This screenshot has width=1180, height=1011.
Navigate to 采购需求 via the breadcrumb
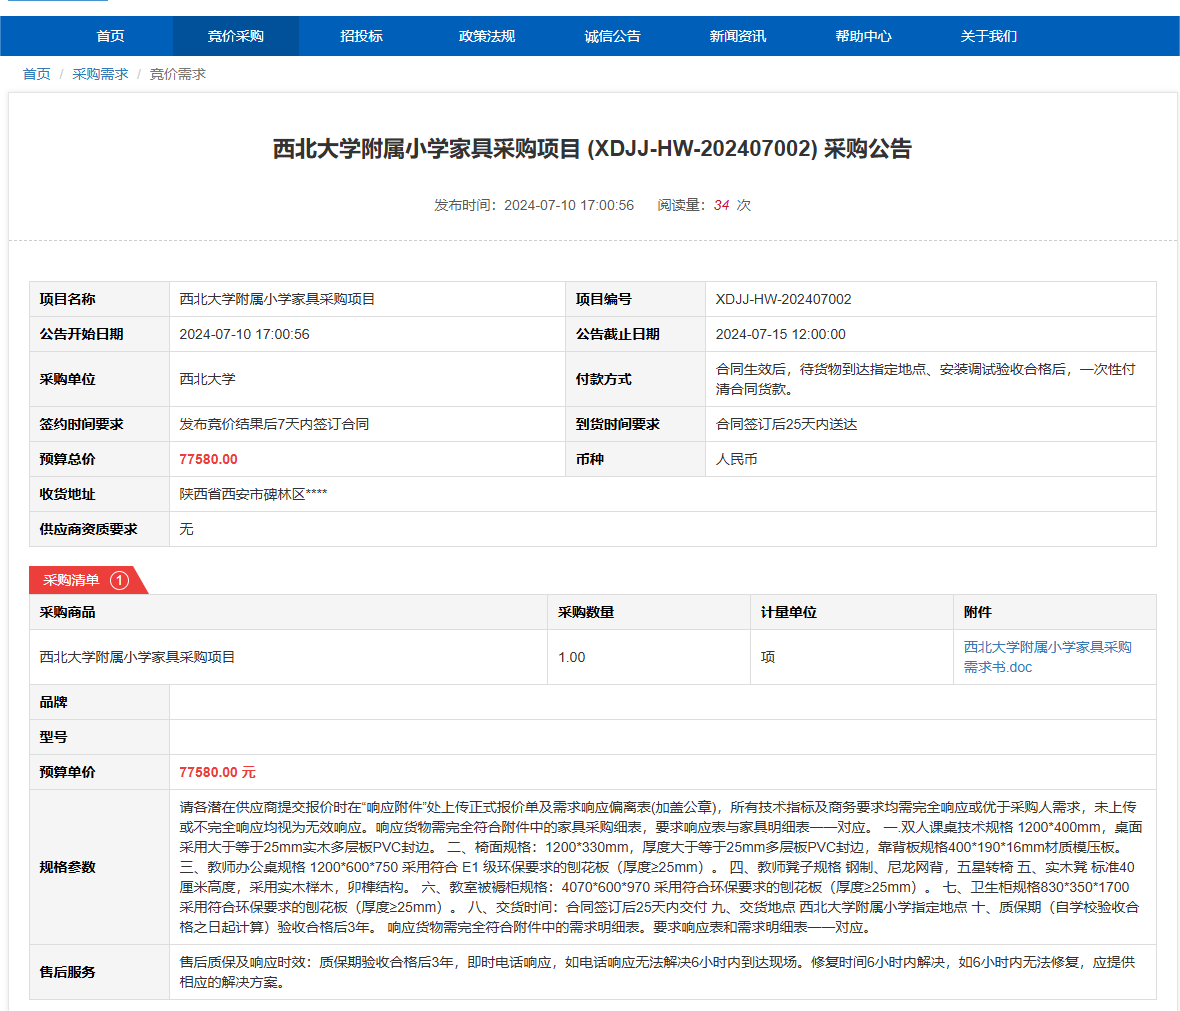[100, 74]
